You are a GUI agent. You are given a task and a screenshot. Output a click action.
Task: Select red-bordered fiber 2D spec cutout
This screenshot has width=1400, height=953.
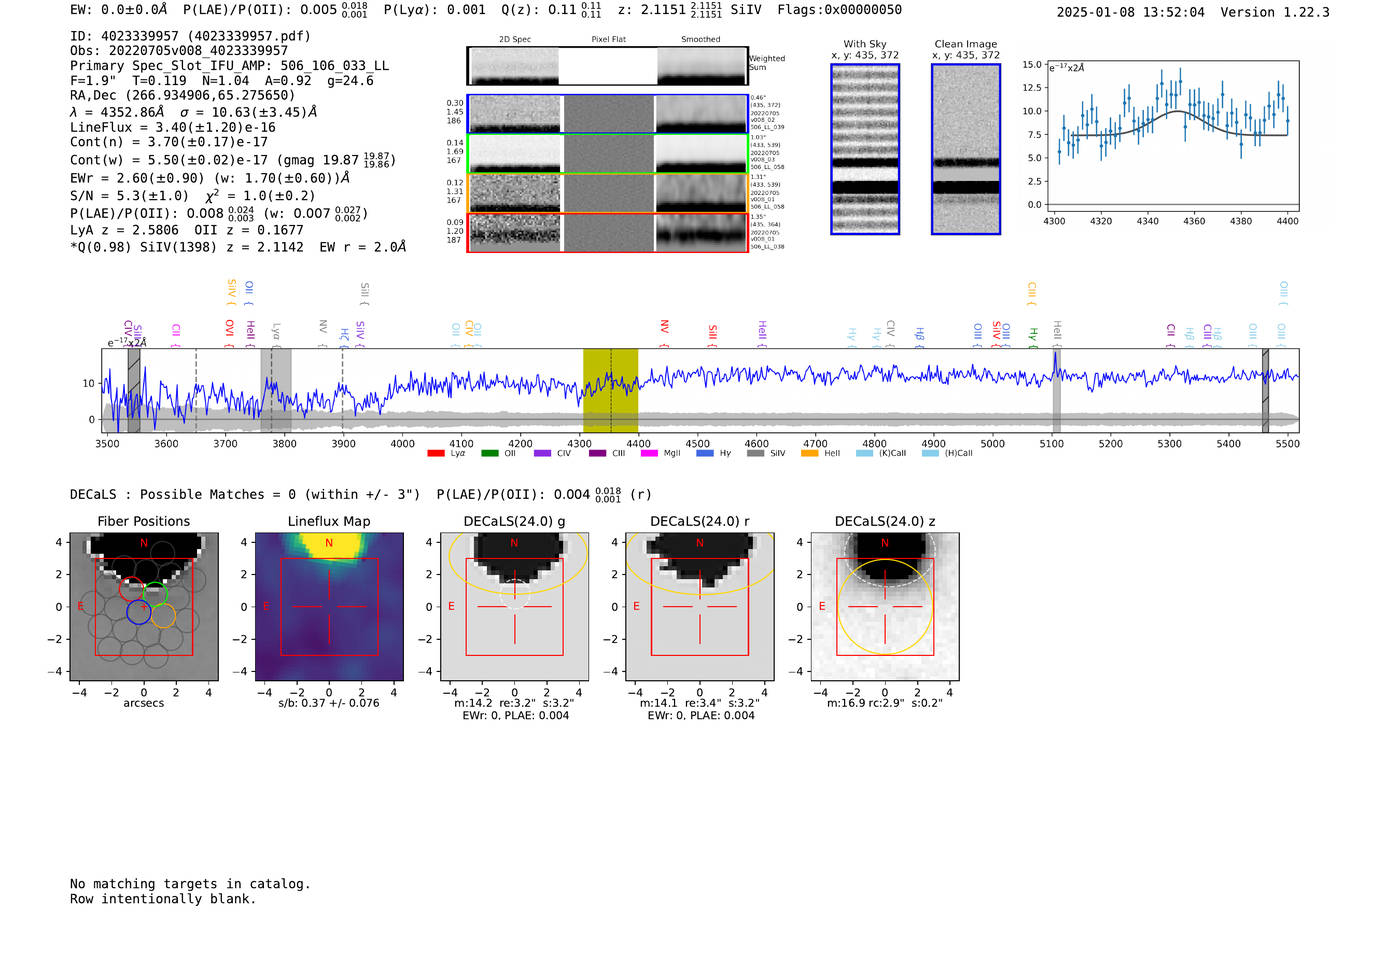tap(514, 232)
